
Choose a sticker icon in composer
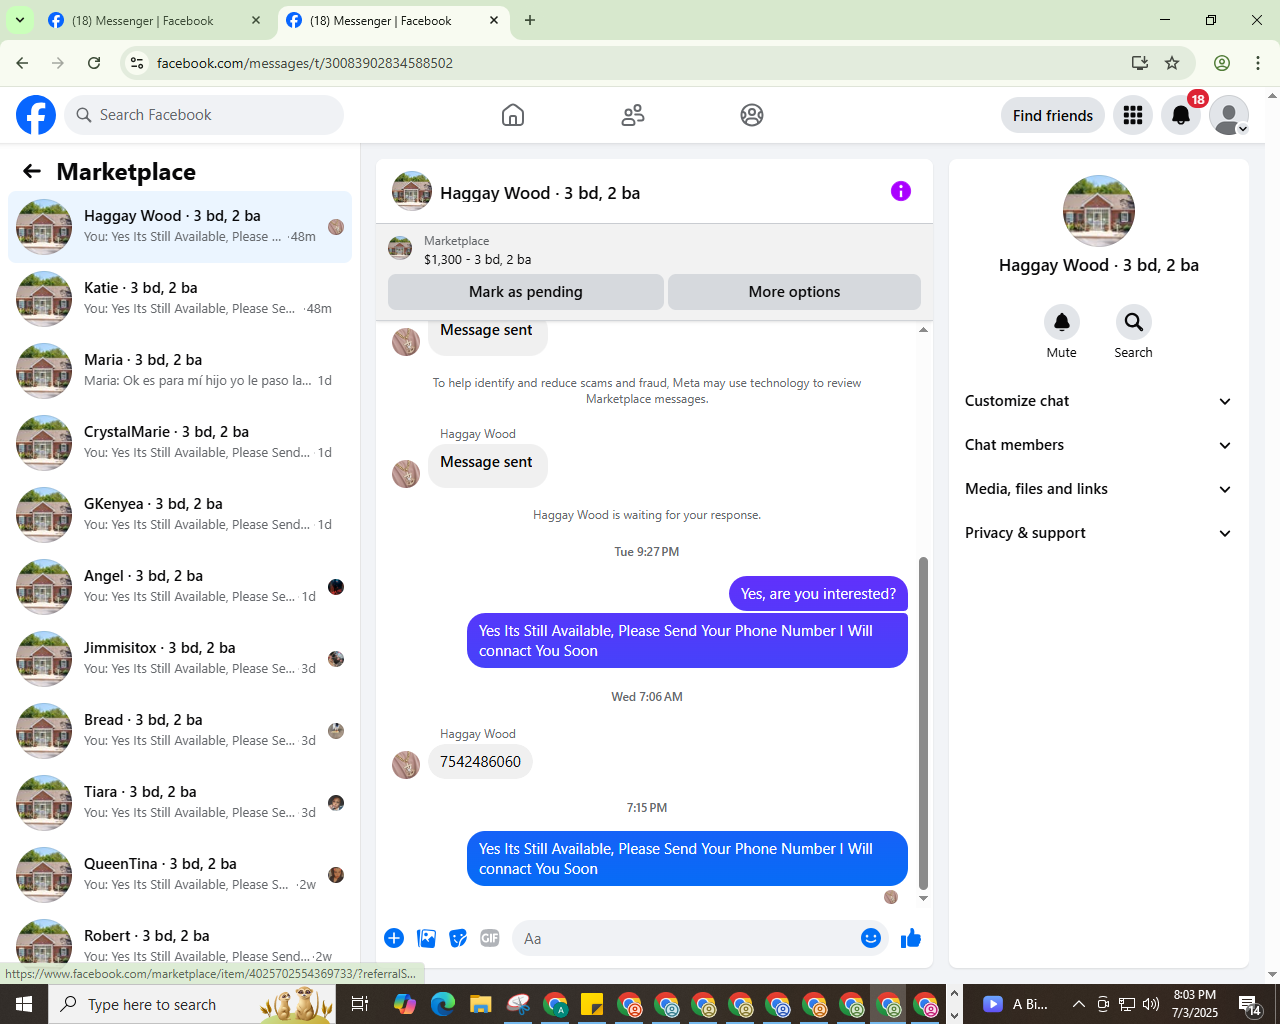459,938
